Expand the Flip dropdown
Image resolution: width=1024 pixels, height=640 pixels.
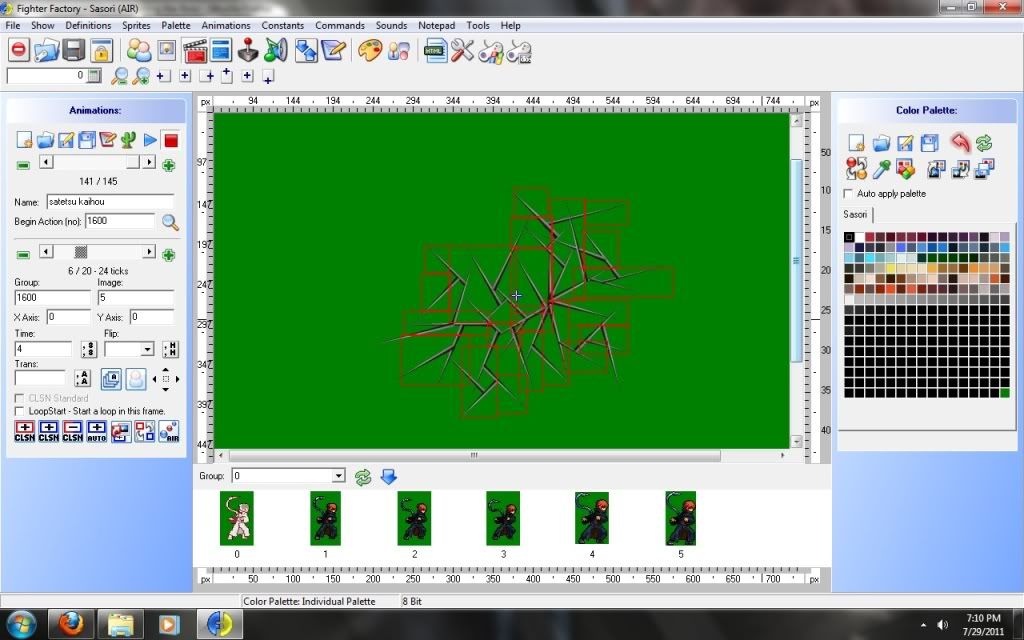pos(147,350)
